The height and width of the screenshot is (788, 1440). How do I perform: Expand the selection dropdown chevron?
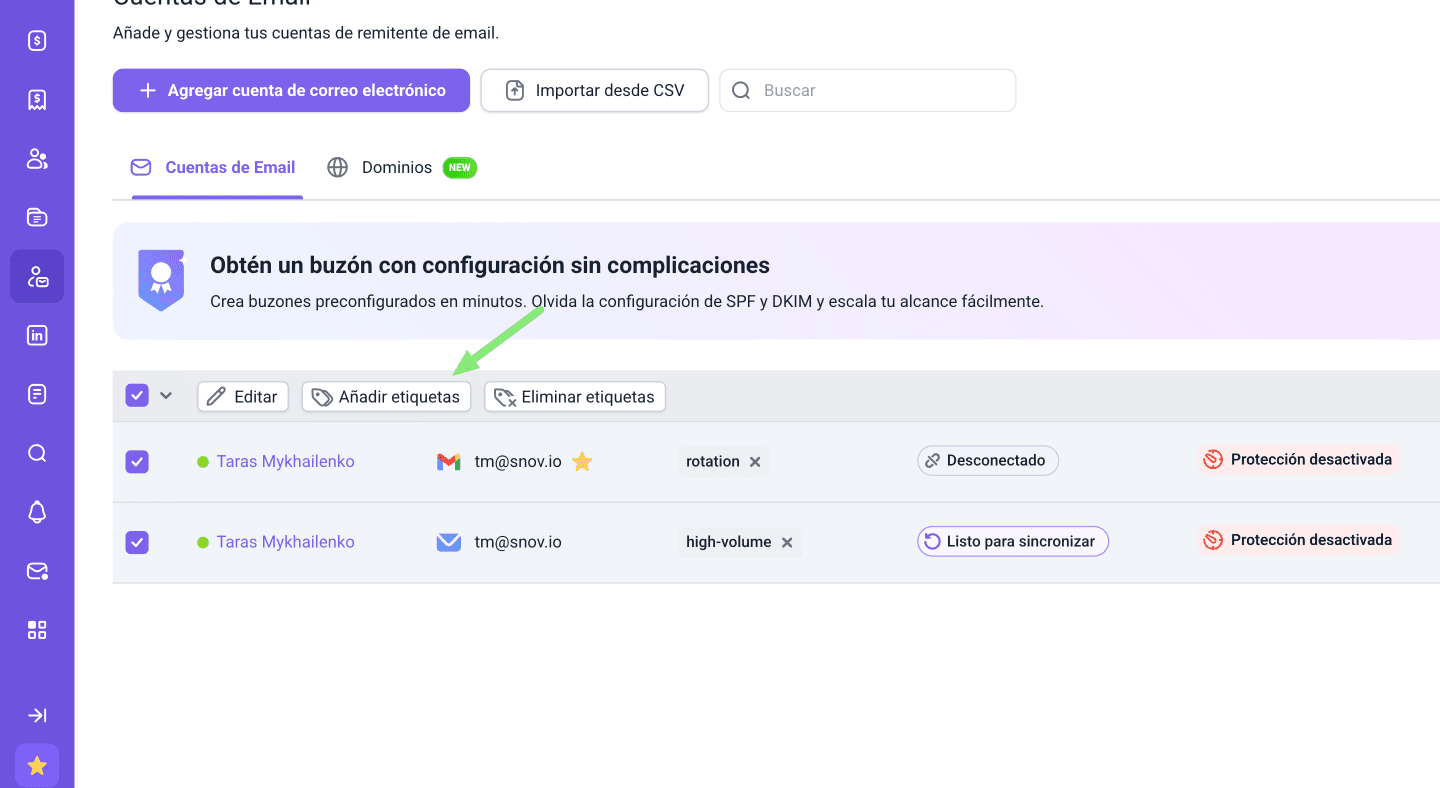[166, 396]
